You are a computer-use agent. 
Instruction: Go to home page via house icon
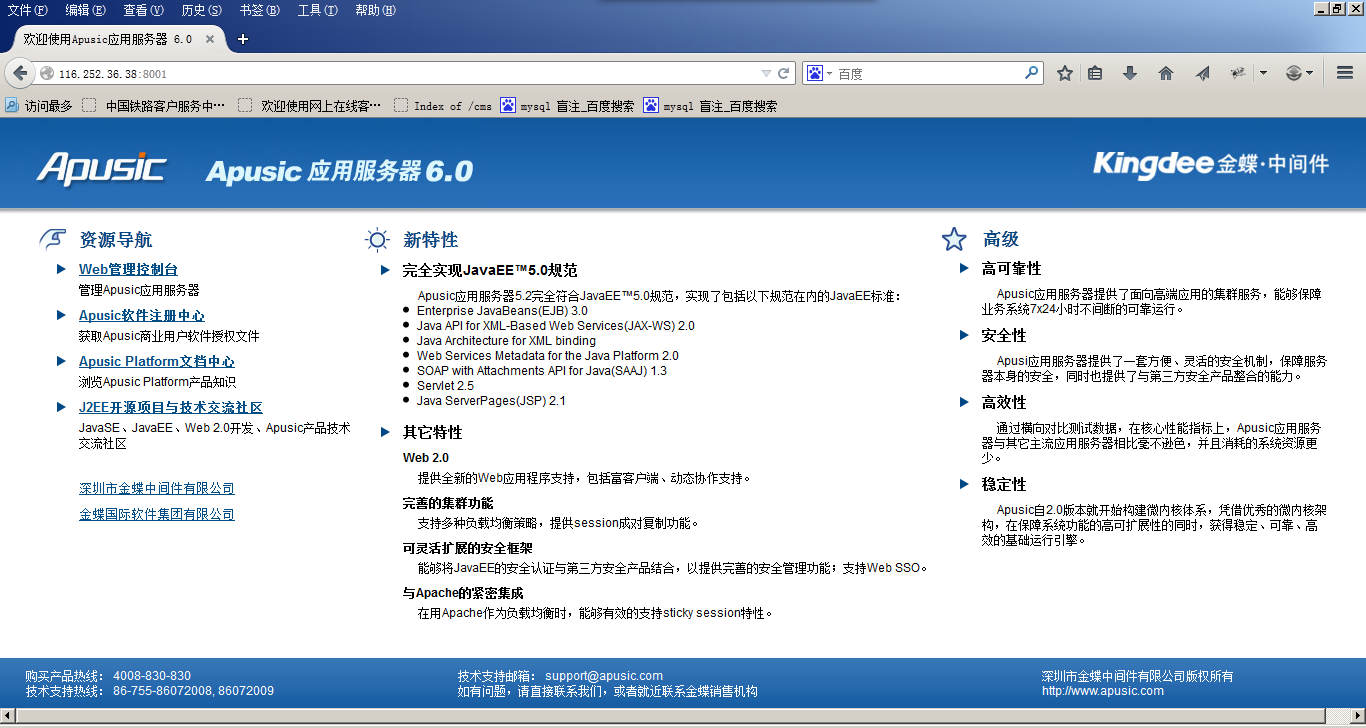(1166, 73)
